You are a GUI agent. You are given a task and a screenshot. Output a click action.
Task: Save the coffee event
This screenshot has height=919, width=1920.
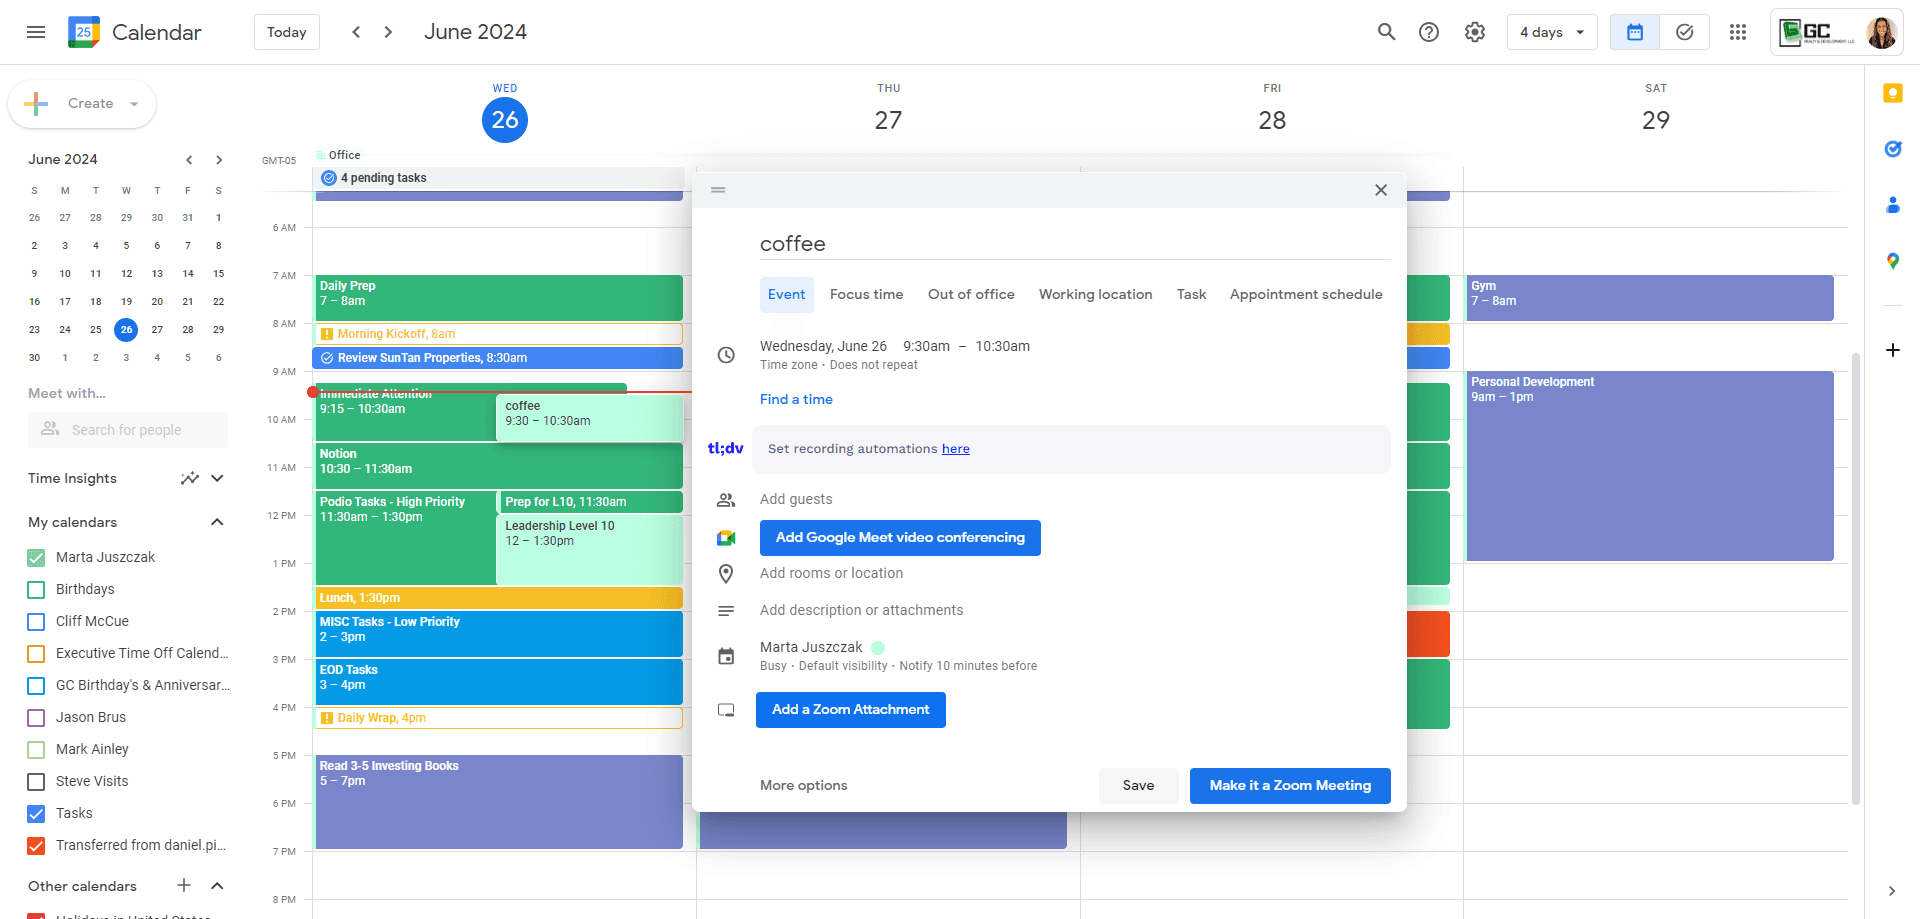1138,785
